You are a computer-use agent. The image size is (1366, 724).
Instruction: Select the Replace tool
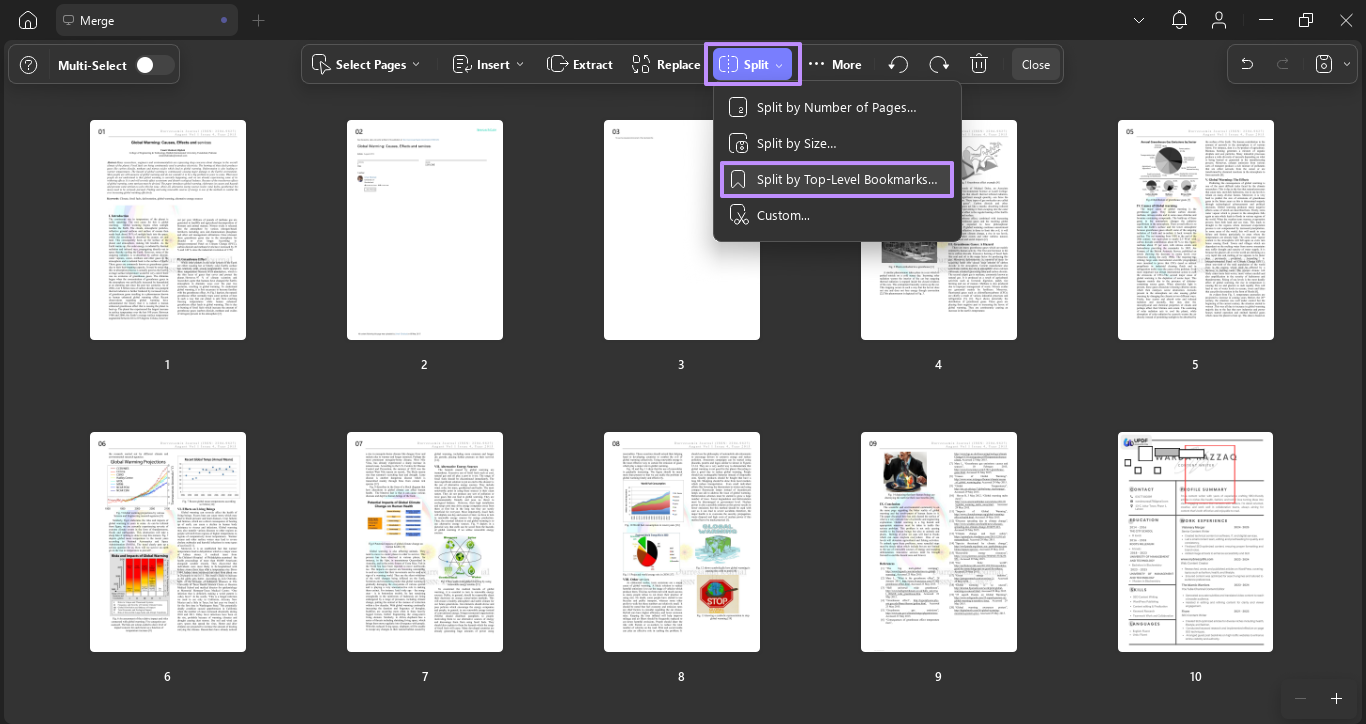[665, 63]
